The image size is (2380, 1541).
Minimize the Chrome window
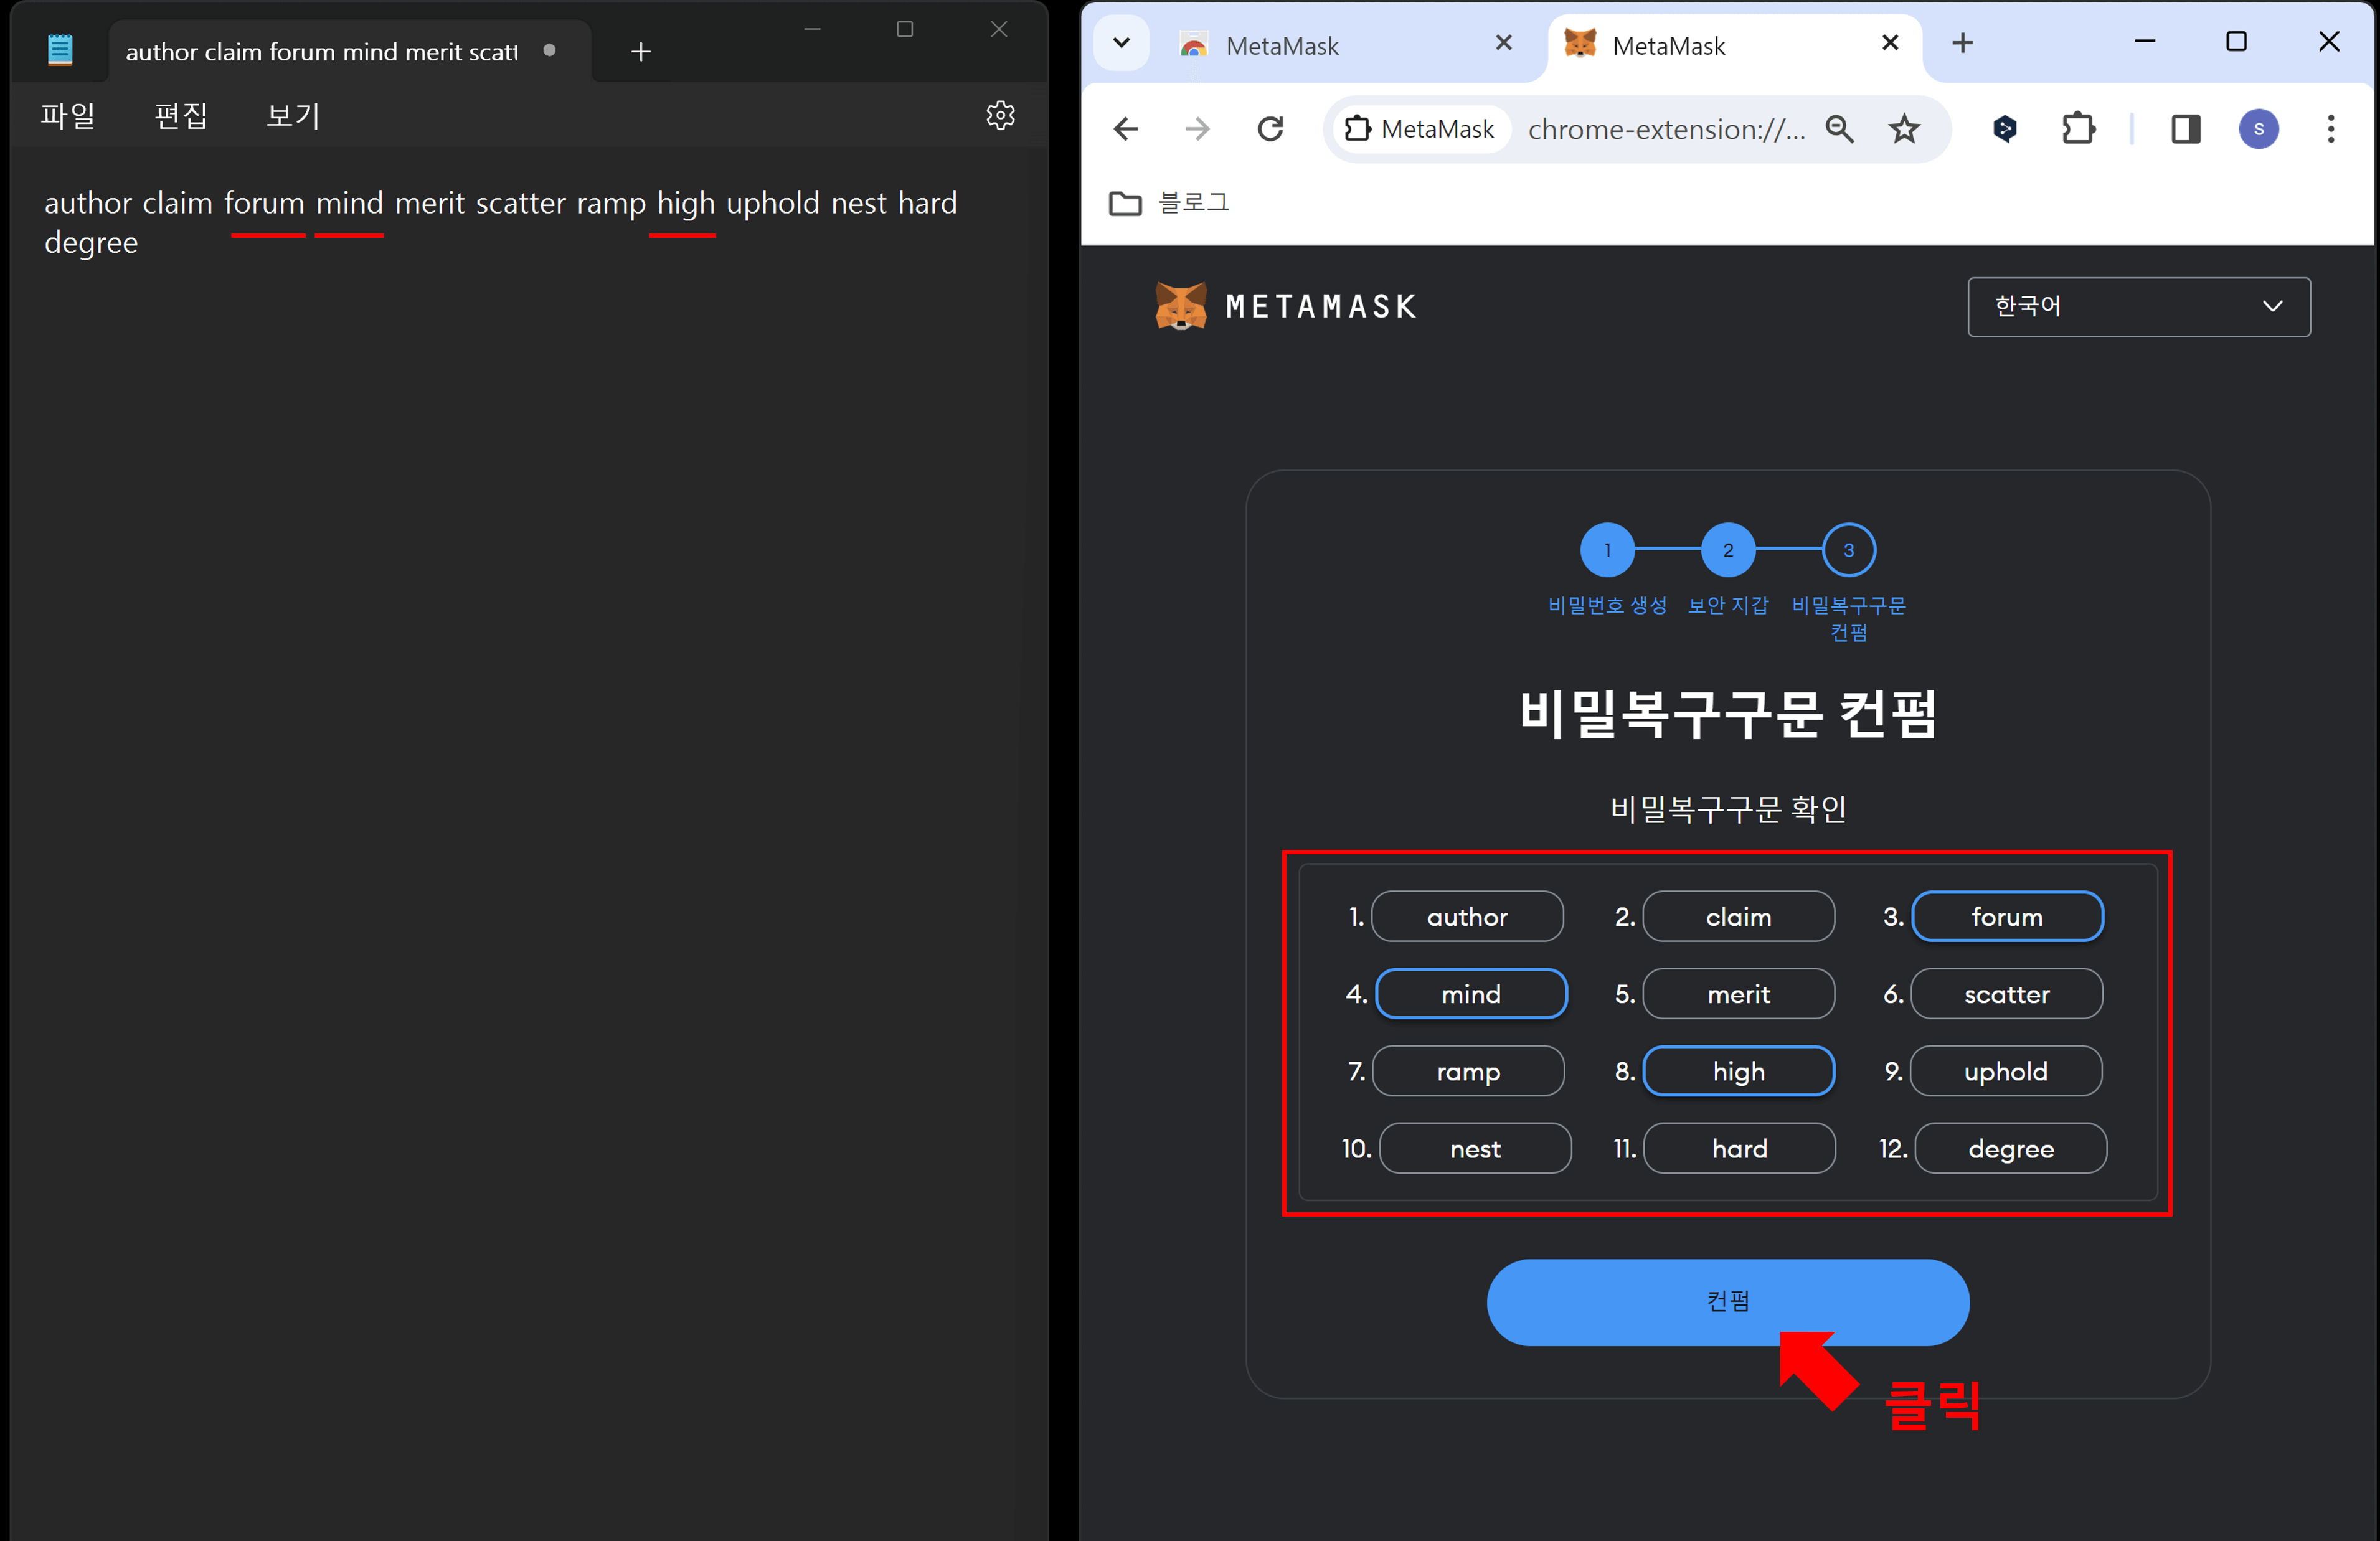(2144, 42)
